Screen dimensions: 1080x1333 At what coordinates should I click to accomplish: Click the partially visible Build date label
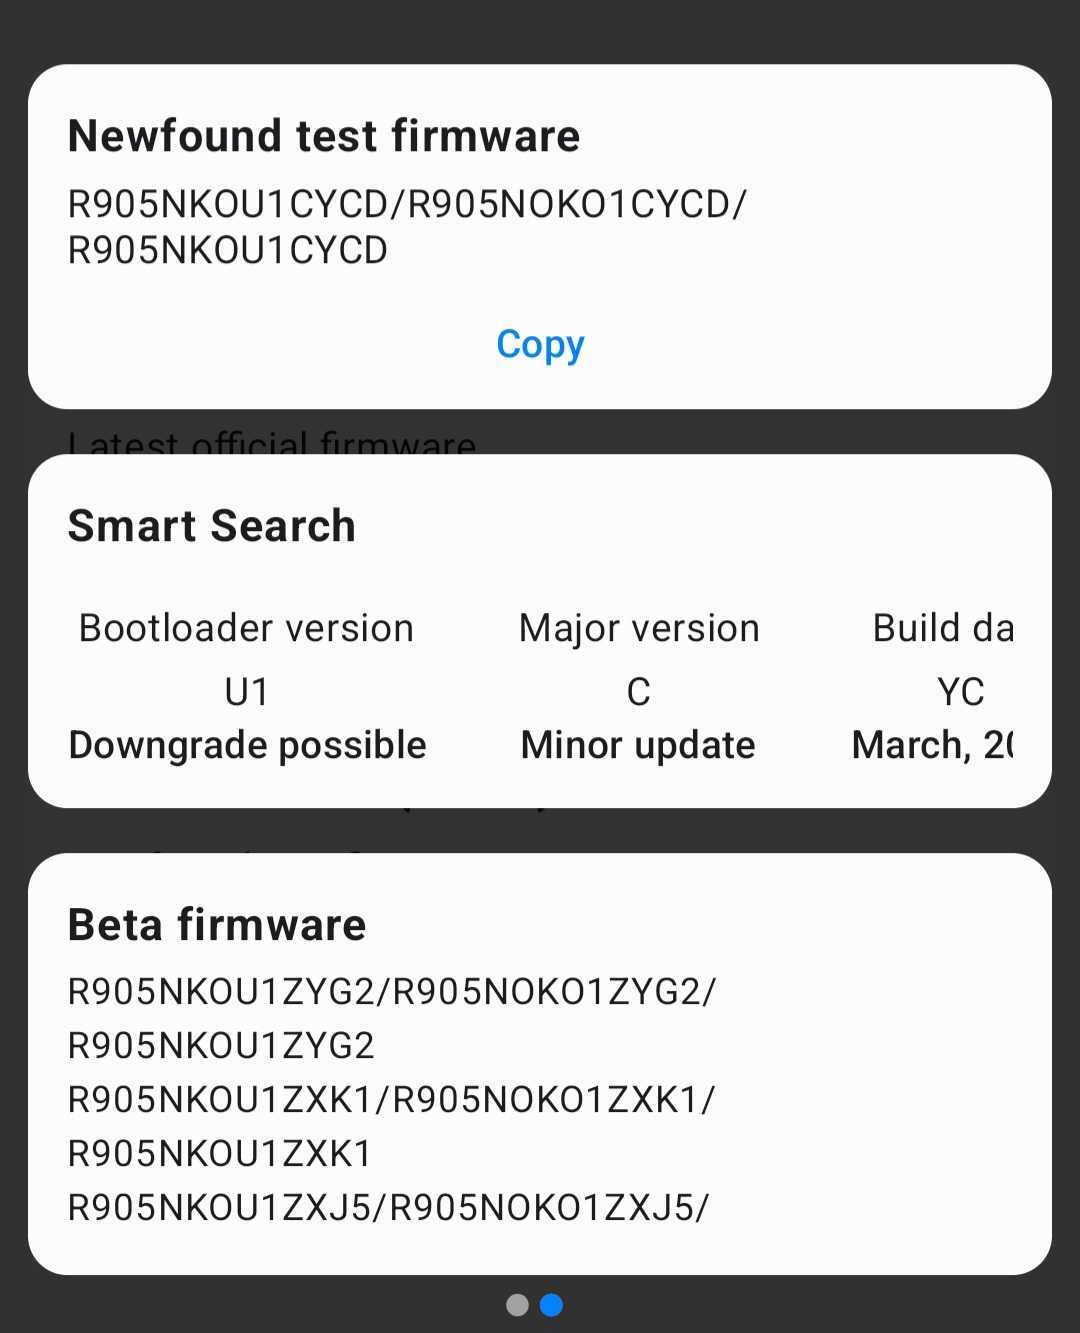[x=942, y=628]
